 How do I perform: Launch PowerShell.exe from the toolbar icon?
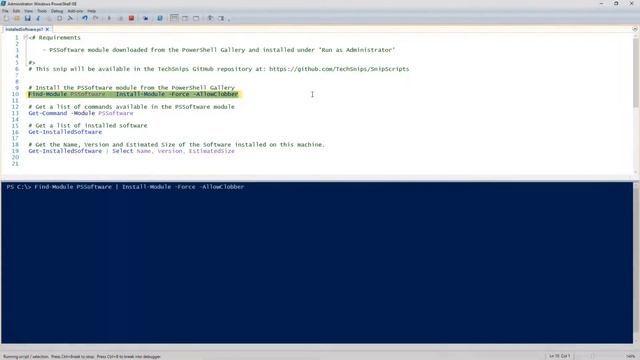point(160,18)
